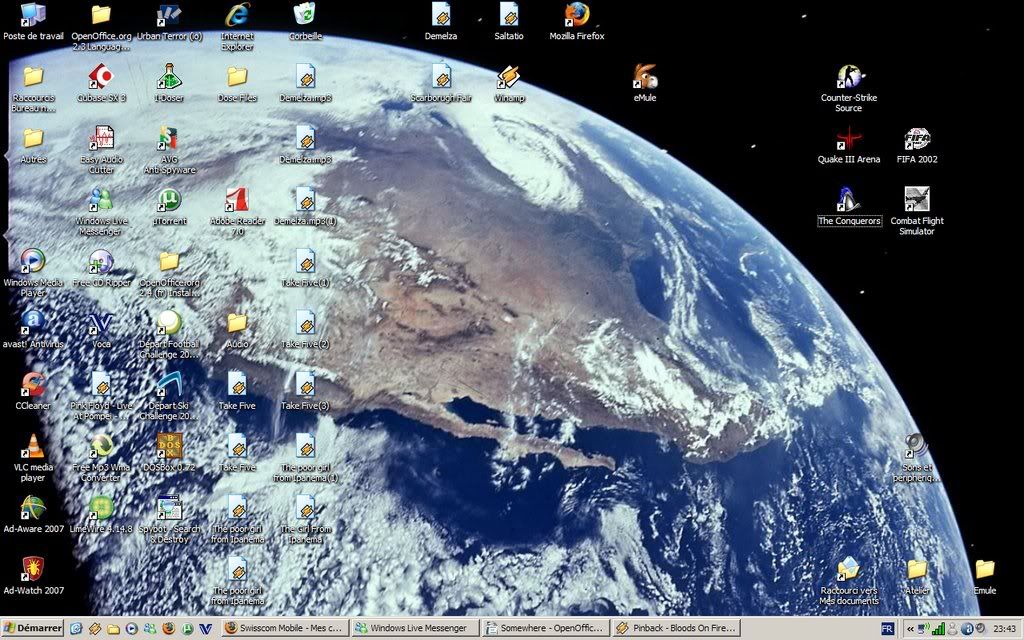Open the Quake III Arena icon
The width and height of the screenshot is (1024, 640).
[849, 140]
